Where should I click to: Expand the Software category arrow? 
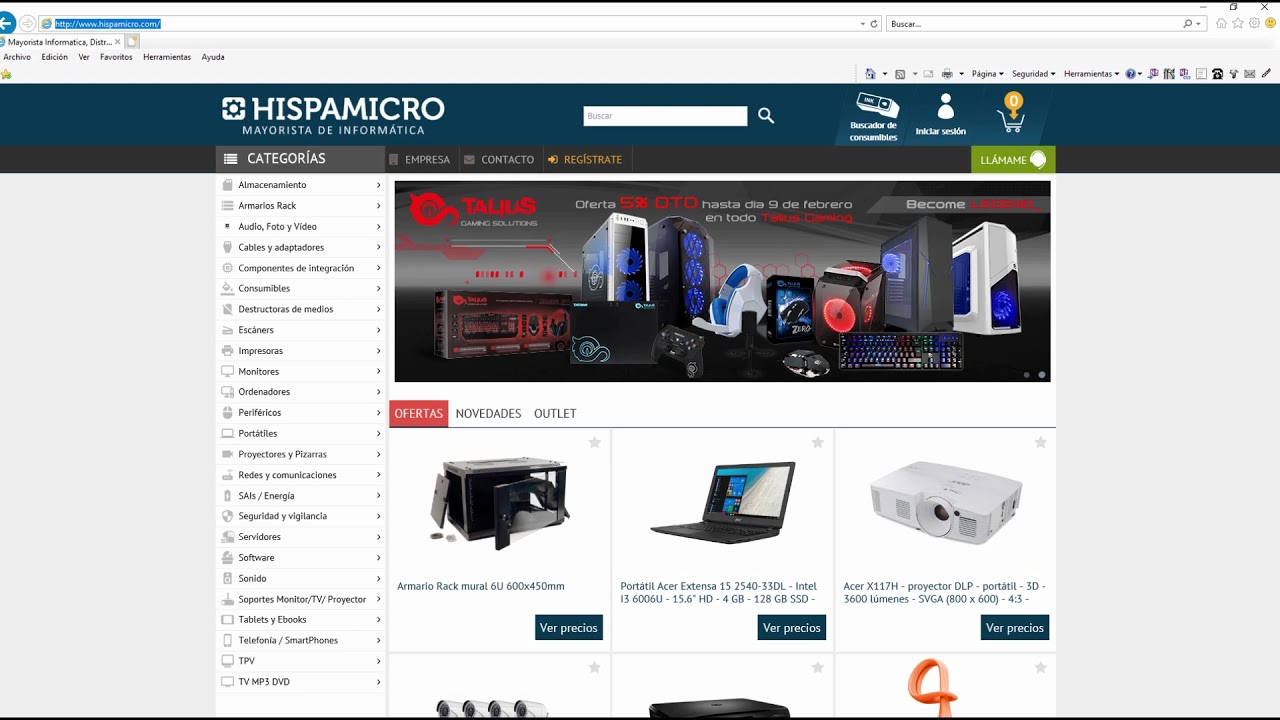[378, 558]
